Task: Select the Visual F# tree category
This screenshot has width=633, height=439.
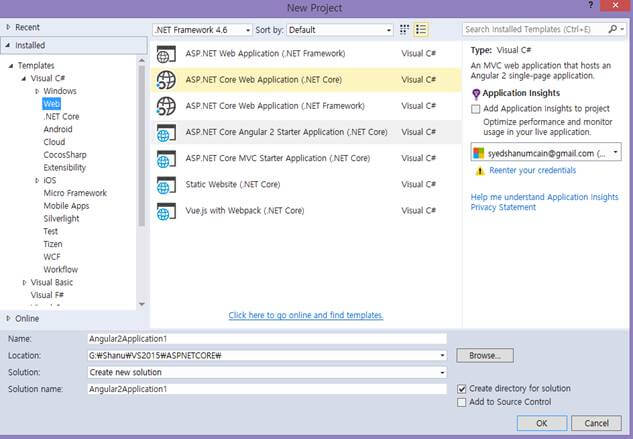Action: pos(47,295)
